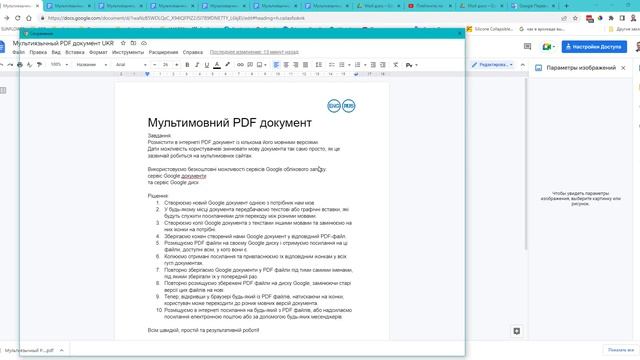640x360 pixels.
Task: Increase the paragraph indent
Action: pyautogui.click(x=382, y=64)
